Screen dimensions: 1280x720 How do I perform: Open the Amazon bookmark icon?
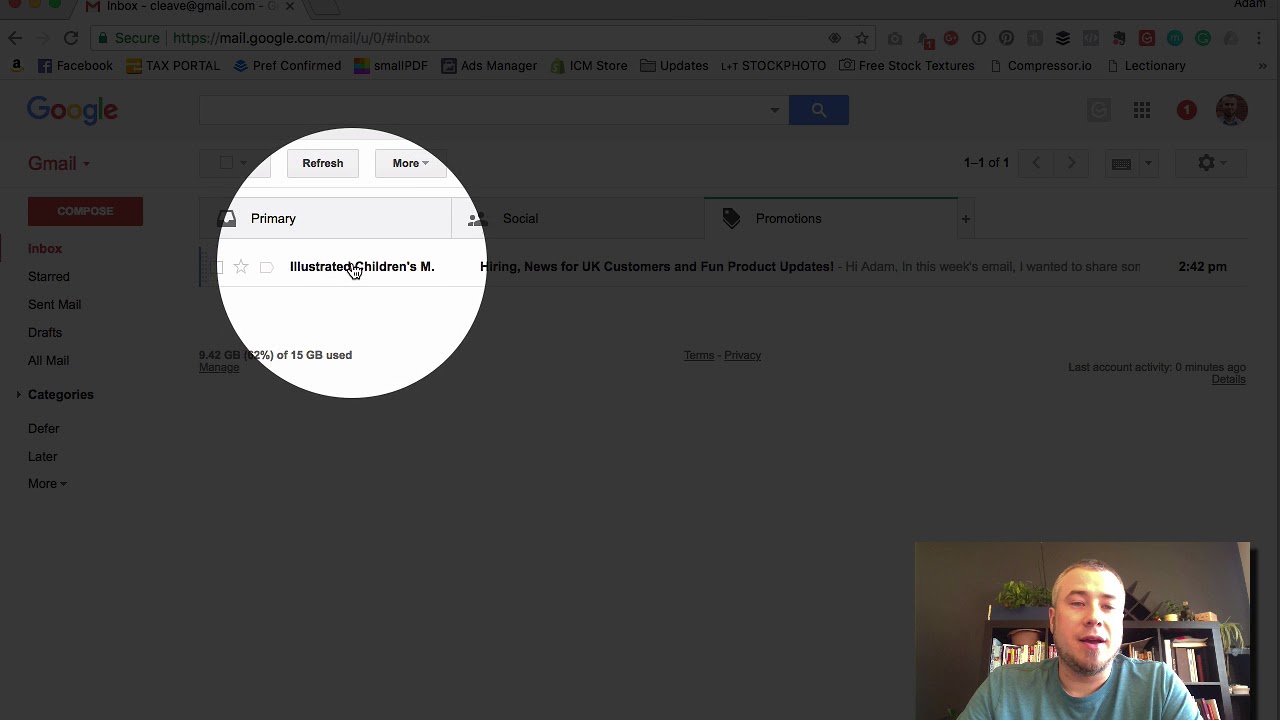(x=15, y=66)
